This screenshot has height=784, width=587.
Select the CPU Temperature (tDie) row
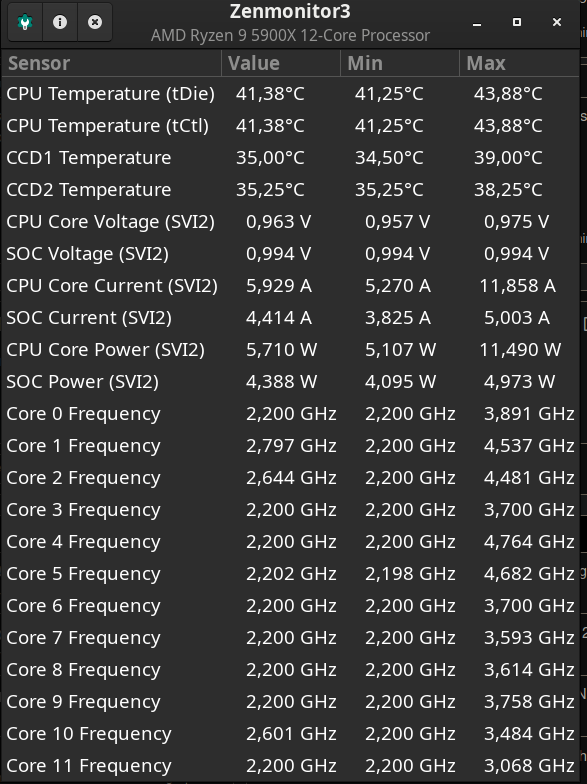[x=290, y=94]
